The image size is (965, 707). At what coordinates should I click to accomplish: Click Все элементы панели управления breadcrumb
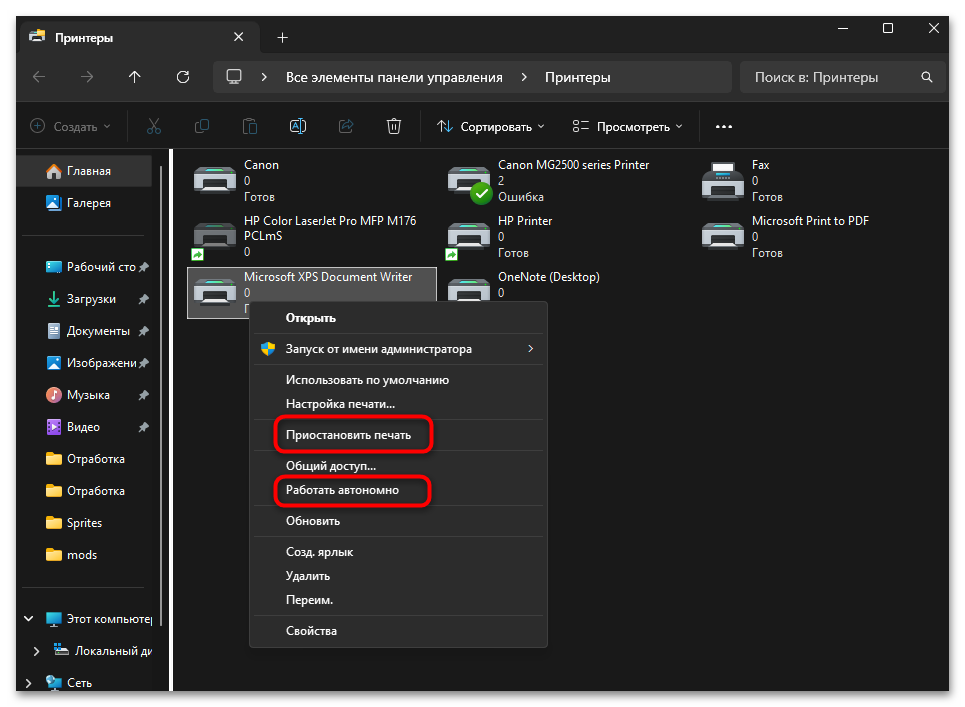click(394, 78)
